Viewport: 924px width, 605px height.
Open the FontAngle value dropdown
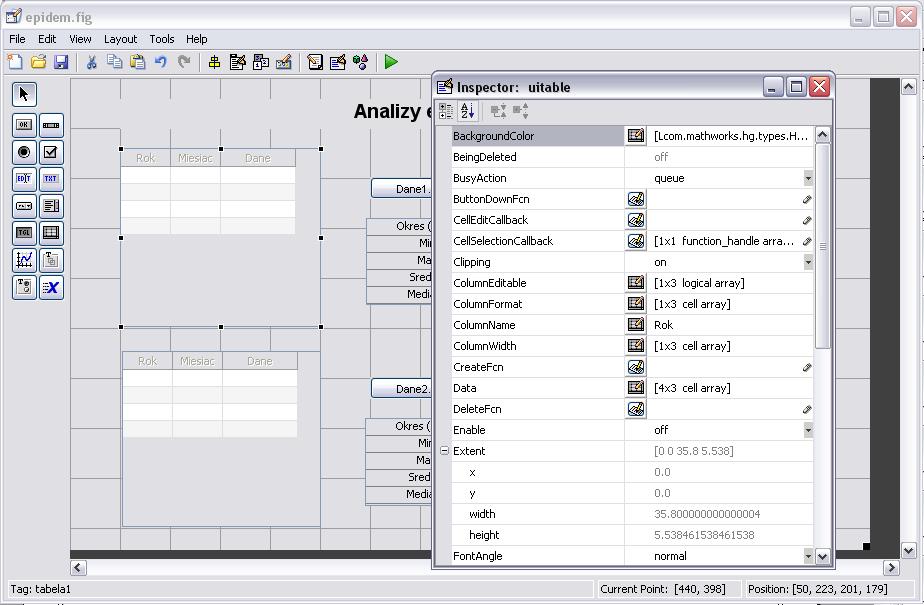[x=808, y=556]
